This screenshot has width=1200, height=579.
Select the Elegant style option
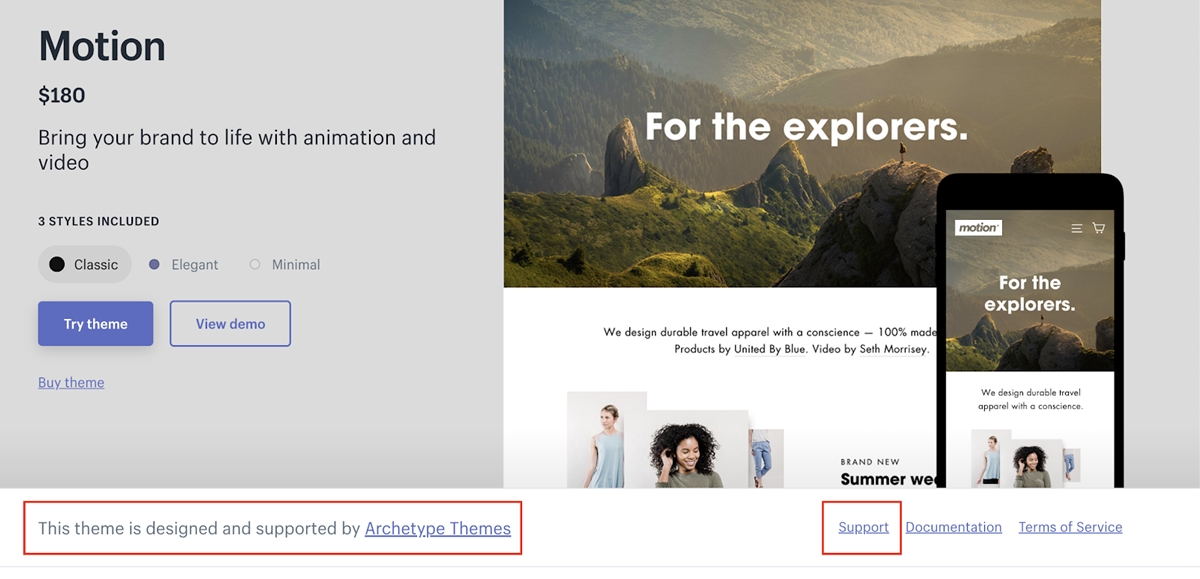[x=184, y=265]
